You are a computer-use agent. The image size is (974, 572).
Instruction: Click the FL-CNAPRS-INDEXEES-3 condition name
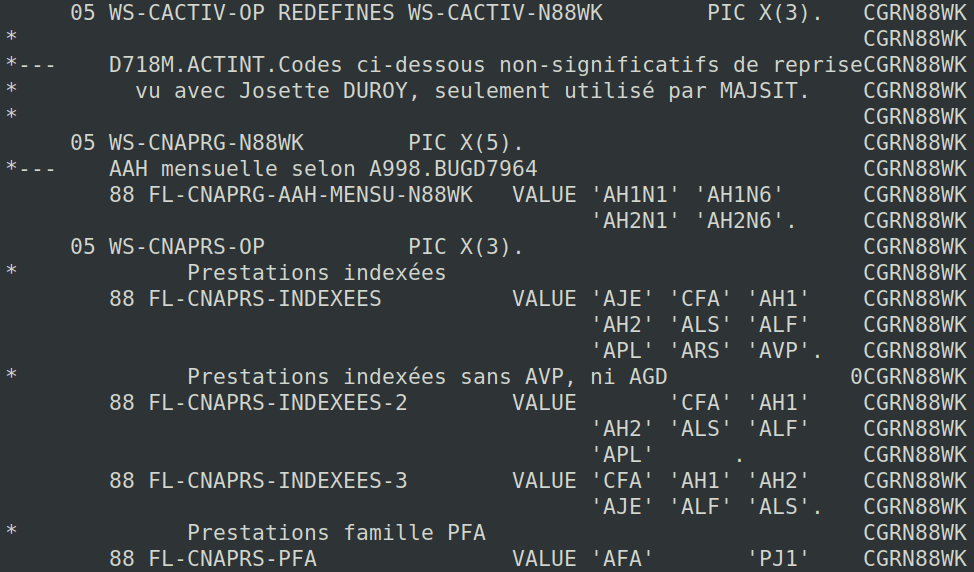278,481
